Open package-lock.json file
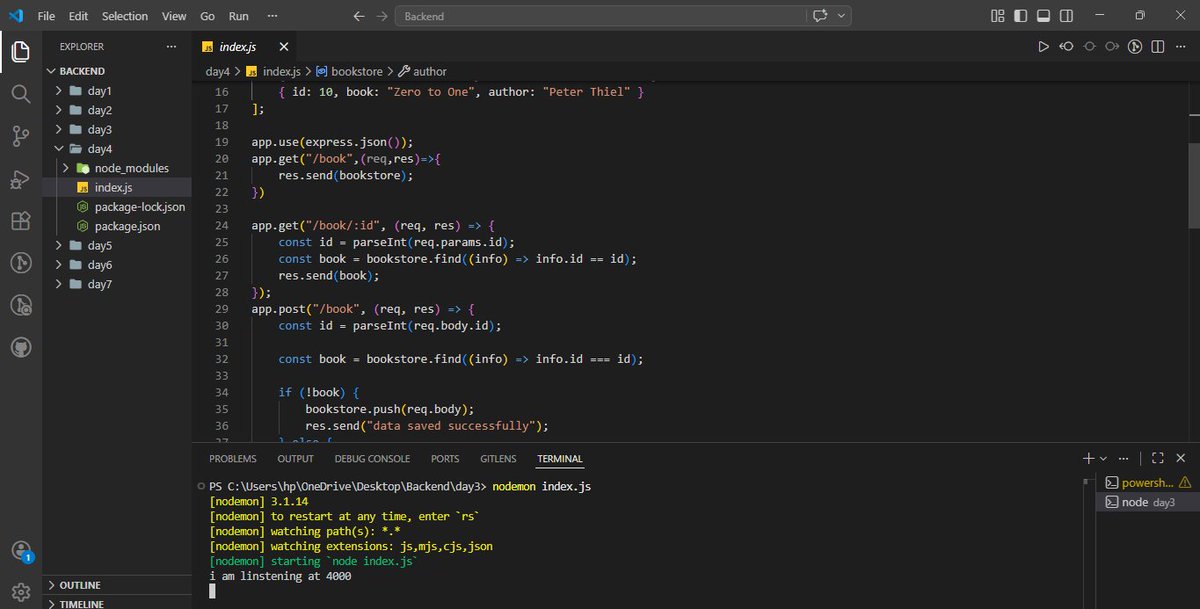Image resolution: width=1200 pixels, height=609 pixels. coord(116,207)
